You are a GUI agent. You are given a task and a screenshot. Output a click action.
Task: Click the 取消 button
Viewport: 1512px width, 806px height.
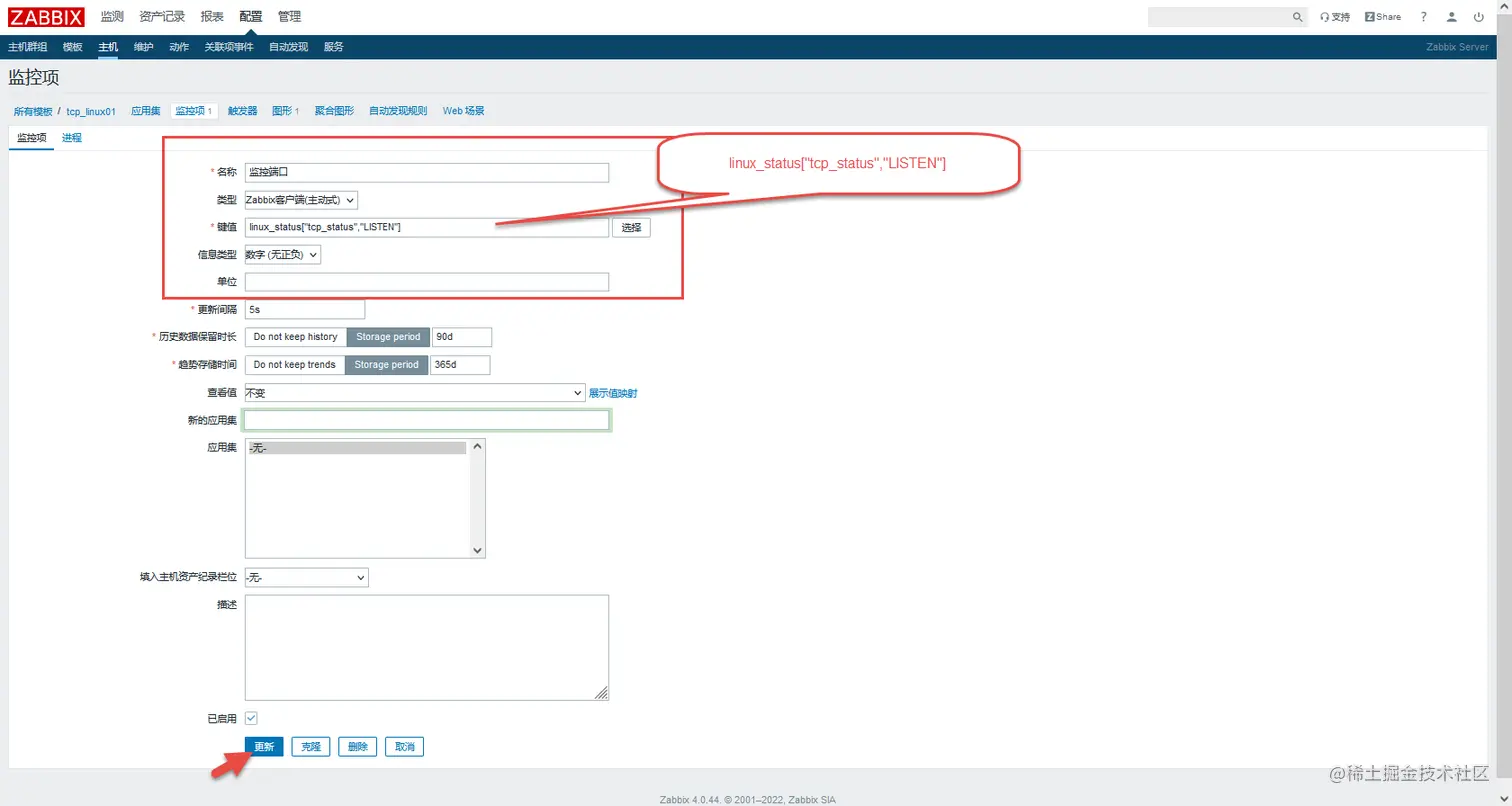click(x=405, y=747)
